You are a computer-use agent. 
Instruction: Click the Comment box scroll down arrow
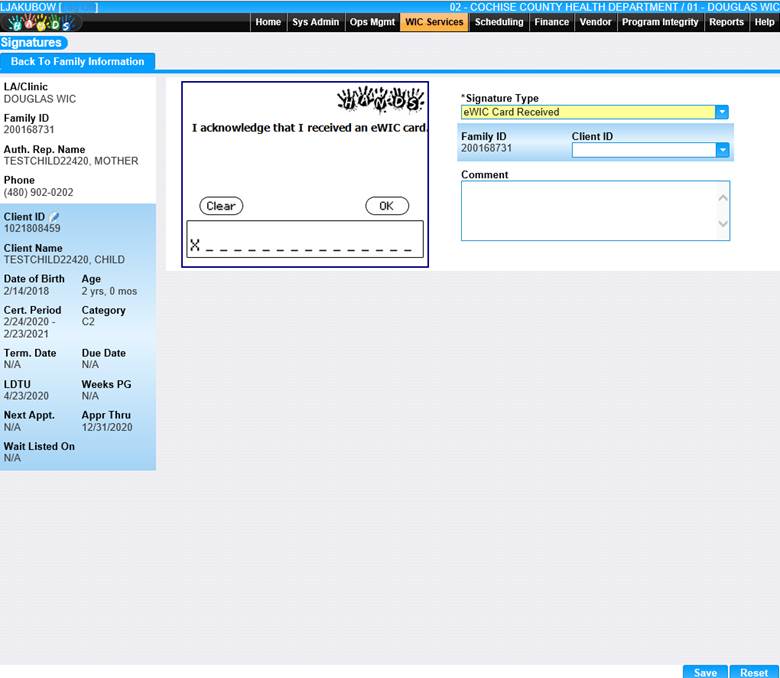[x=723, y=224]
